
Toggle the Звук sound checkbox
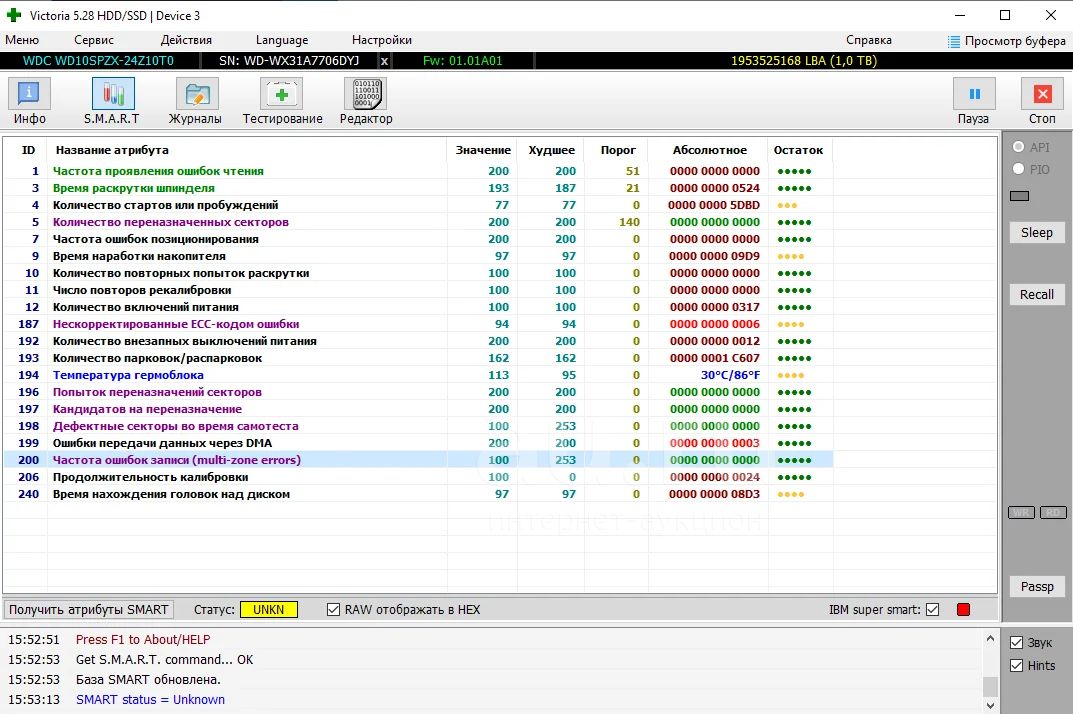(1017, 642)
